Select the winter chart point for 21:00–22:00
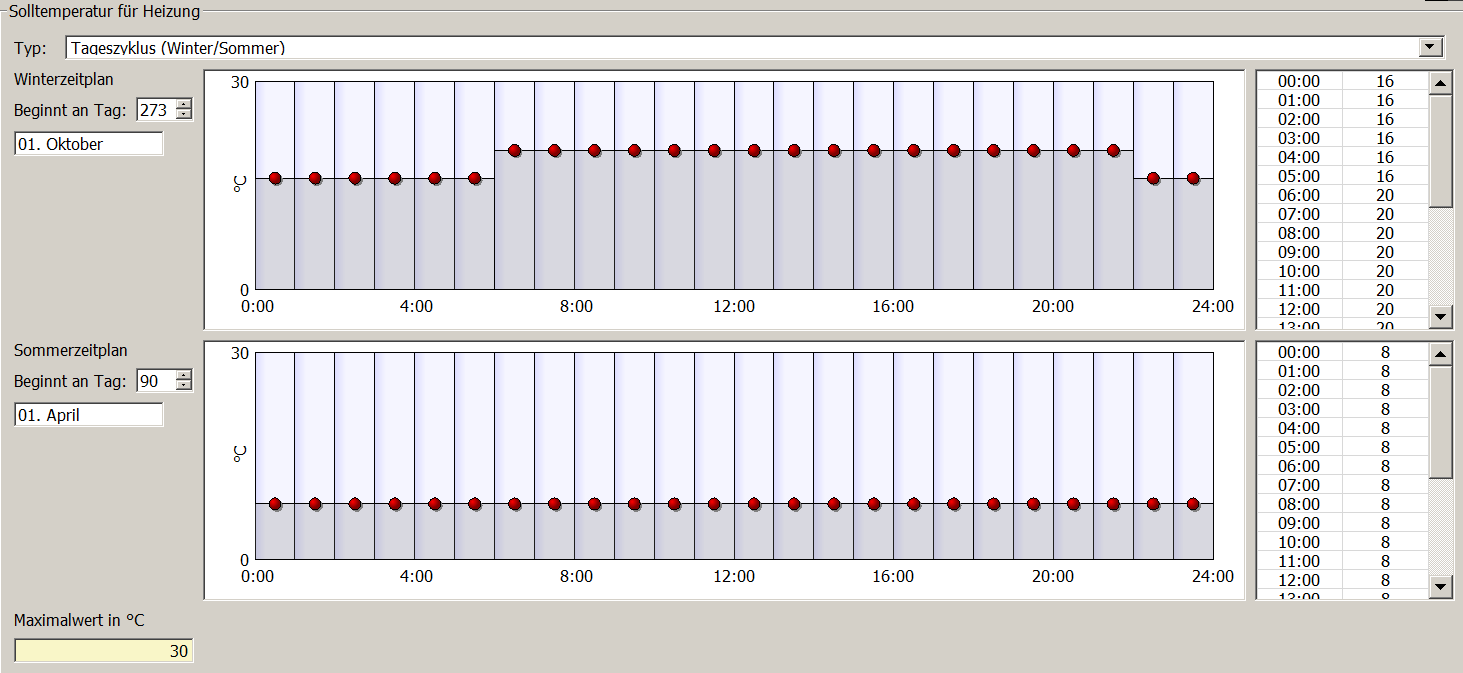Viewport: 1463px width, 673px height. tap(1113, 150)
